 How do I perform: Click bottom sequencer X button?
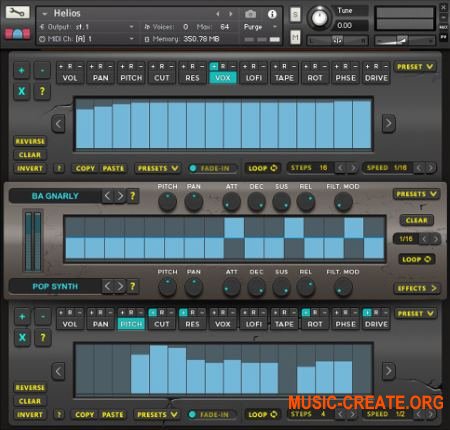(x=22, y=337)
